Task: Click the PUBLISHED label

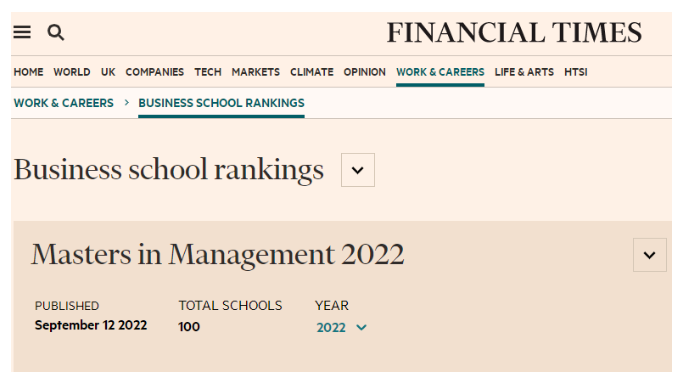Action: coord(67,306)
